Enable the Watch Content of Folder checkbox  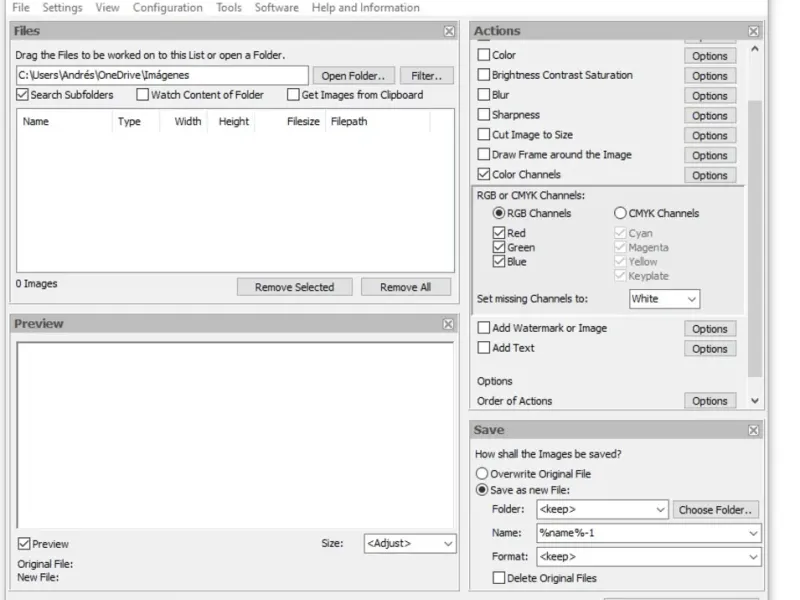tap(143, 95)
